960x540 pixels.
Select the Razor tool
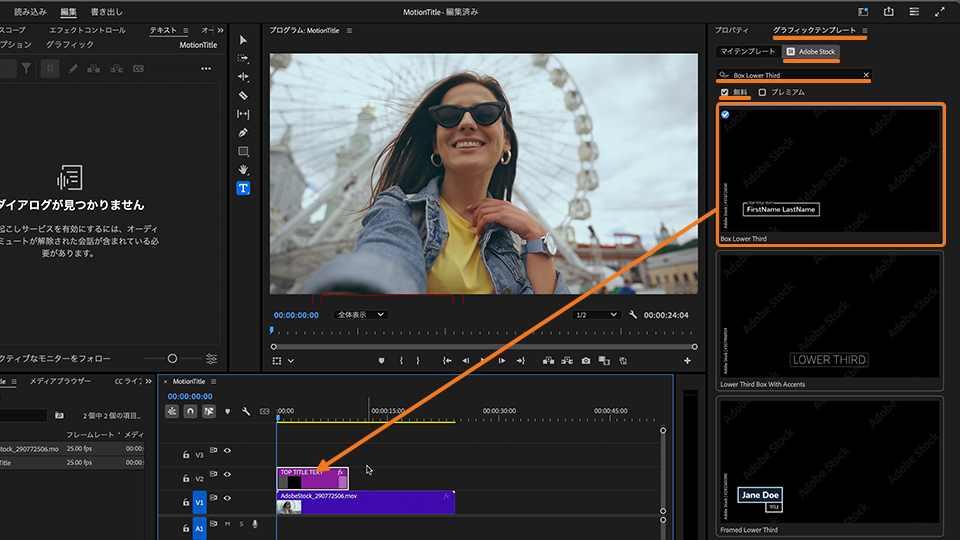click(243, 95)
